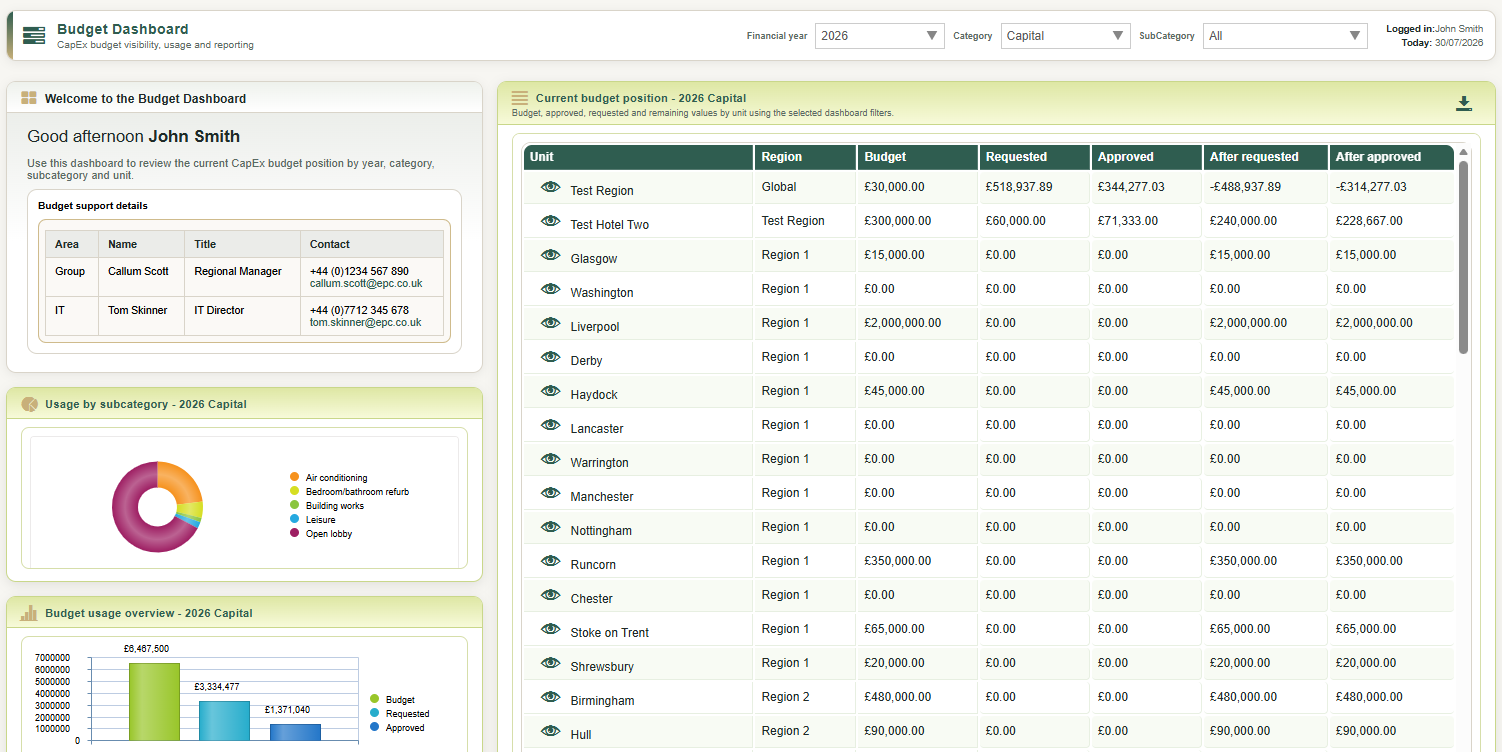Viewport: 1502px width, 752px height.
Task: Sort table by Budget column header
Action: point(918,157)
